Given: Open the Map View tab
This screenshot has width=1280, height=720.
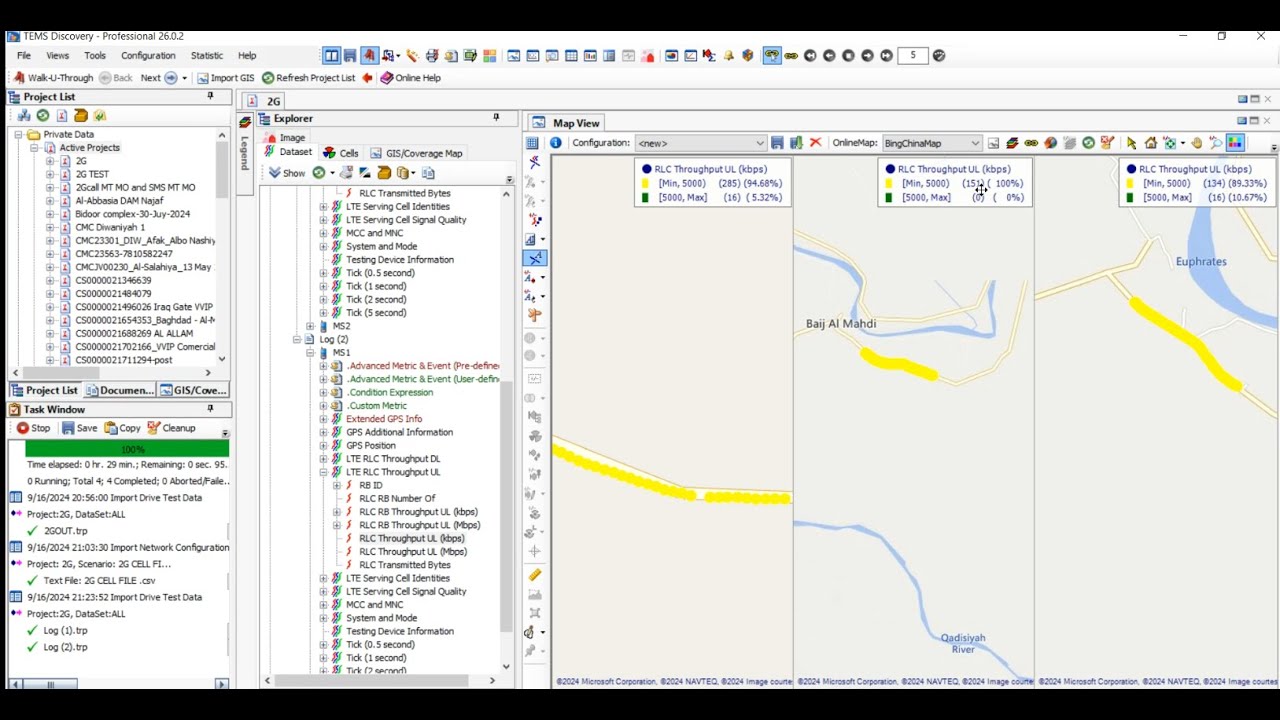Looking at the screenshot, I should coord(567,123).
